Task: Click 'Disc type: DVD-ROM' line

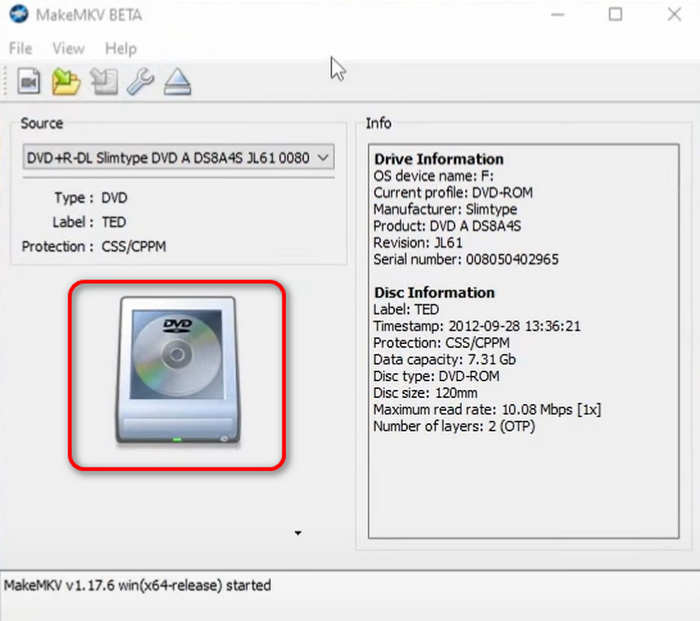Action: click(x=436, y=376)
